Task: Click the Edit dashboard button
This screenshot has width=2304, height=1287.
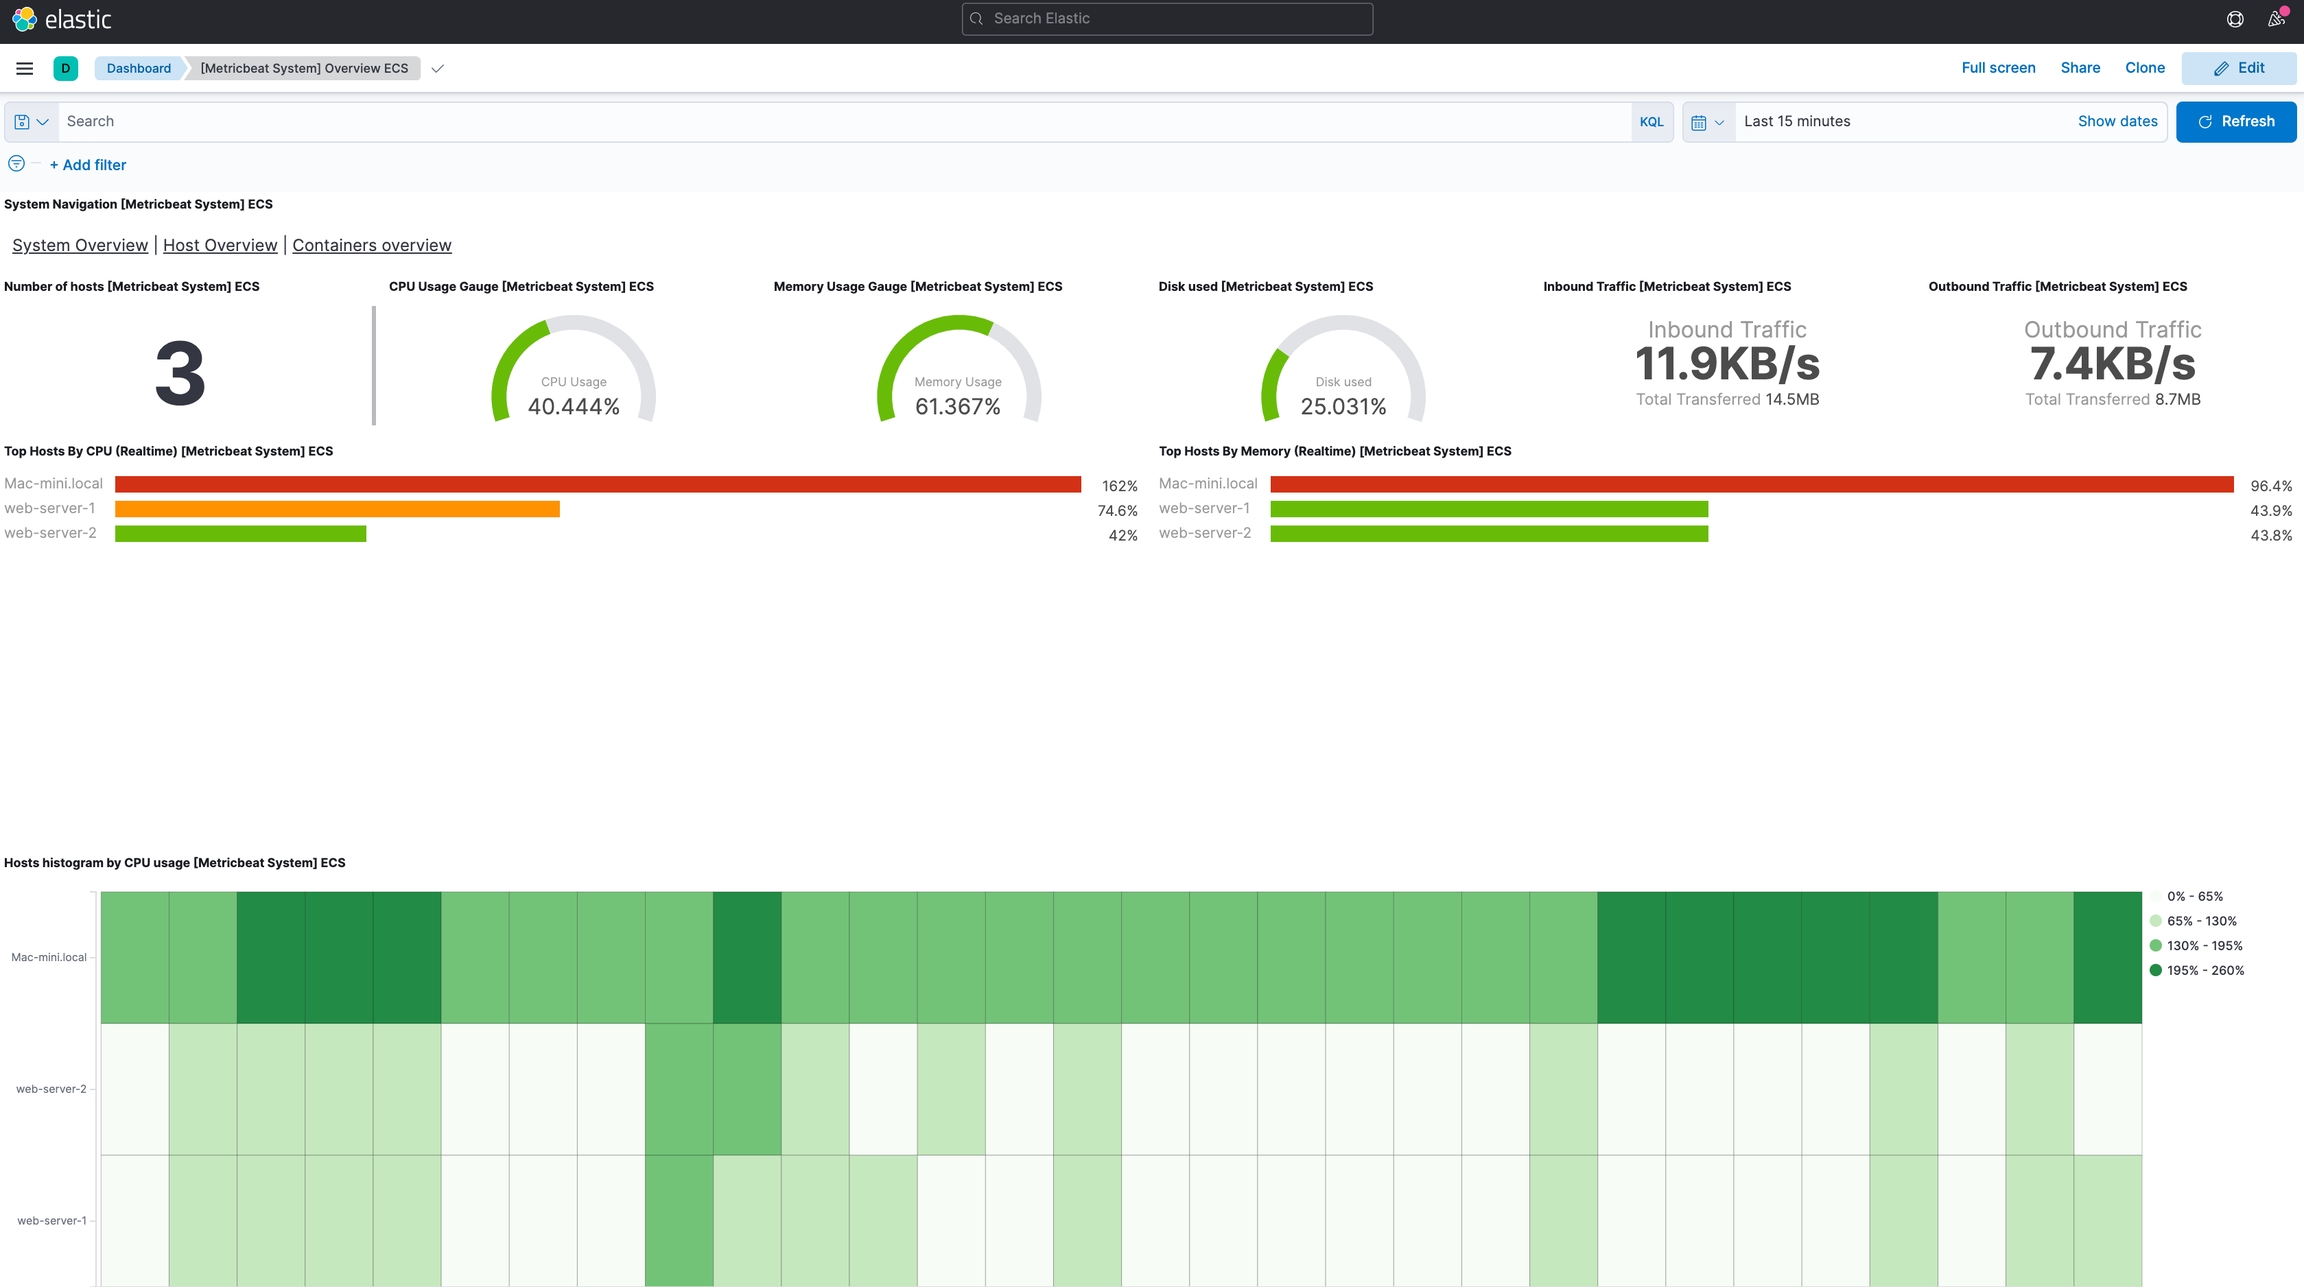Action: click(x=2239, y=68)
